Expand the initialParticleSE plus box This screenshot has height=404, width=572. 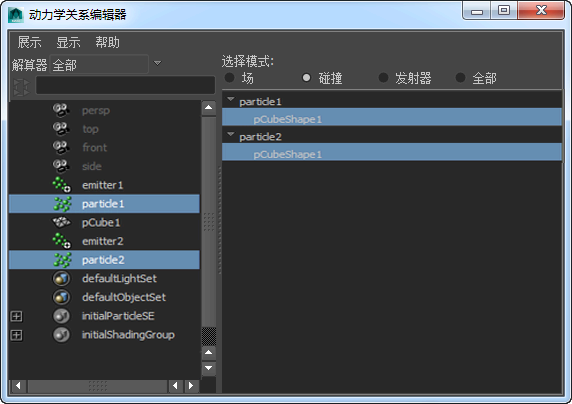16,316
